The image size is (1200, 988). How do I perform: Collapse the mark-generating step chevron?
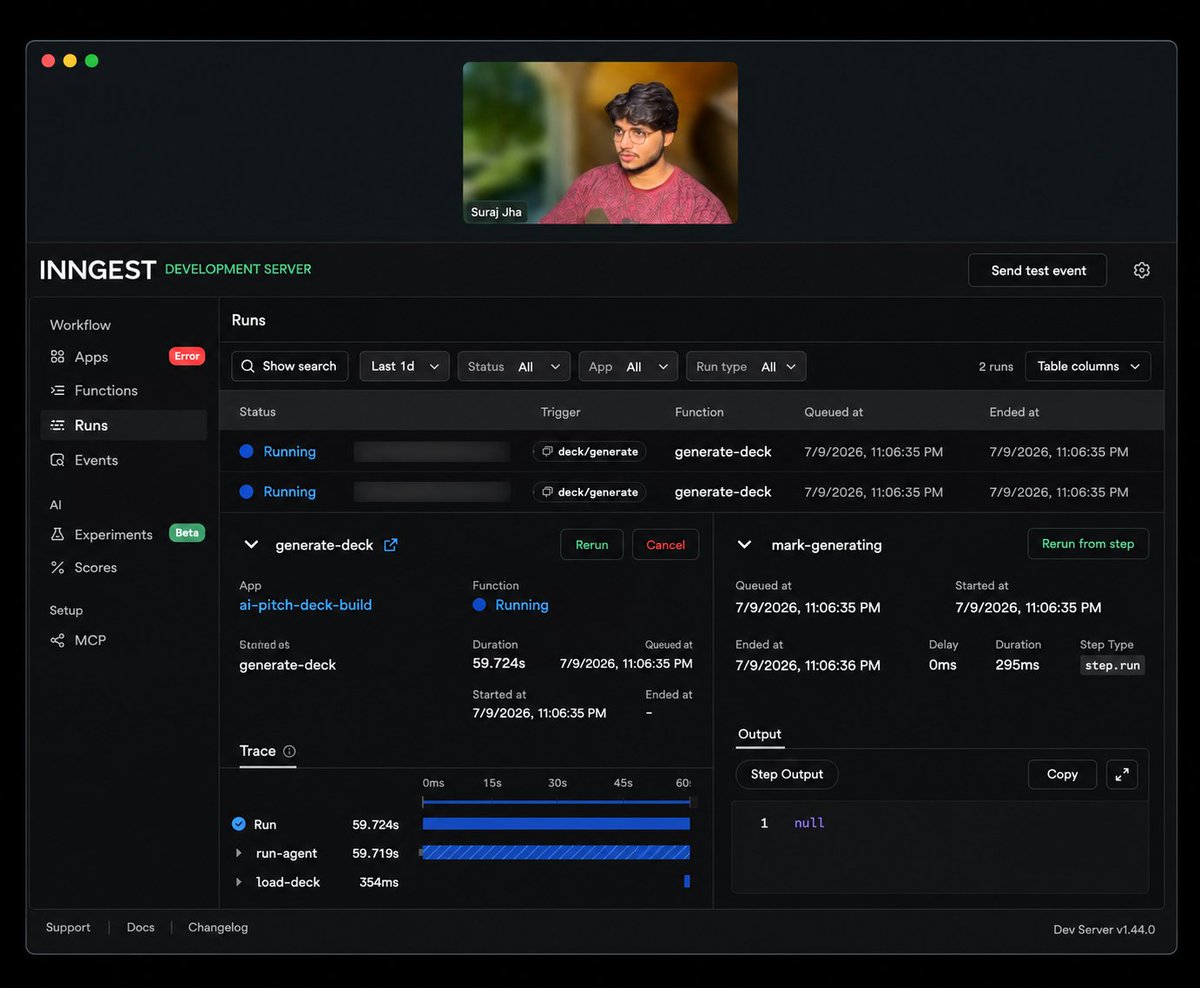click(744, 545)
